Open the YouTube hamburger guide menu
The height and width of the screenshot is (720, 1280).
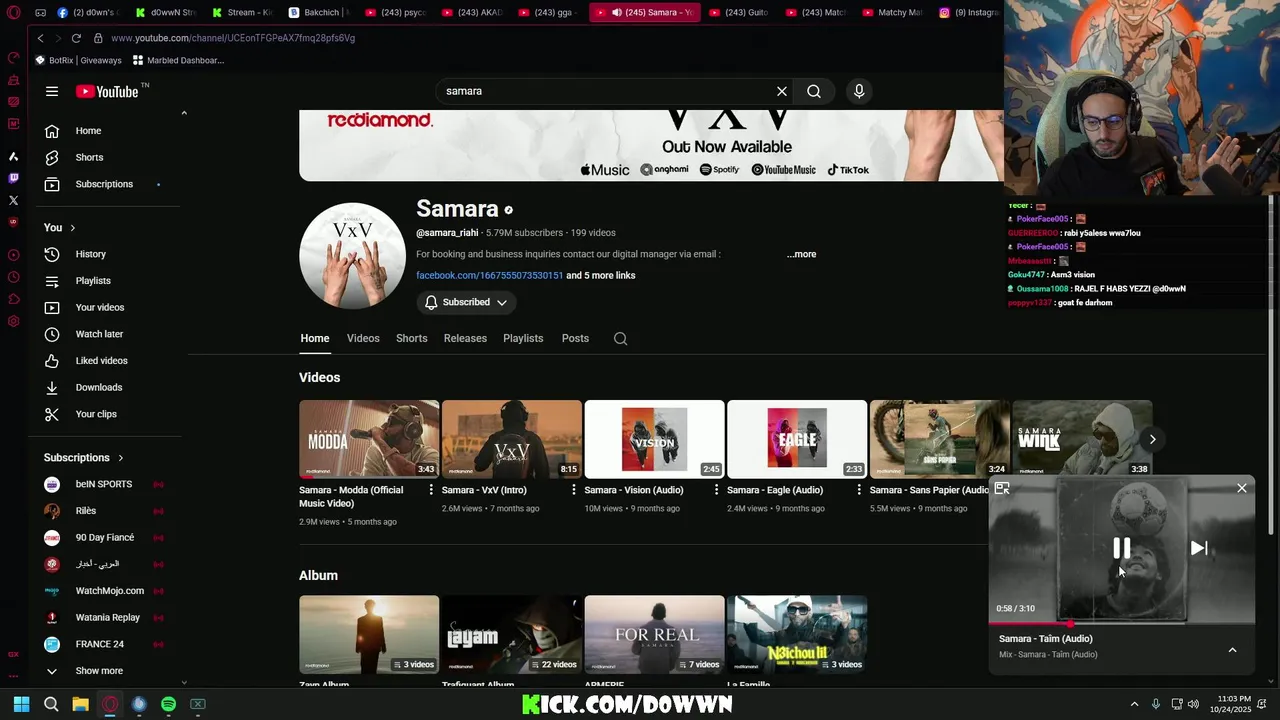52,91
